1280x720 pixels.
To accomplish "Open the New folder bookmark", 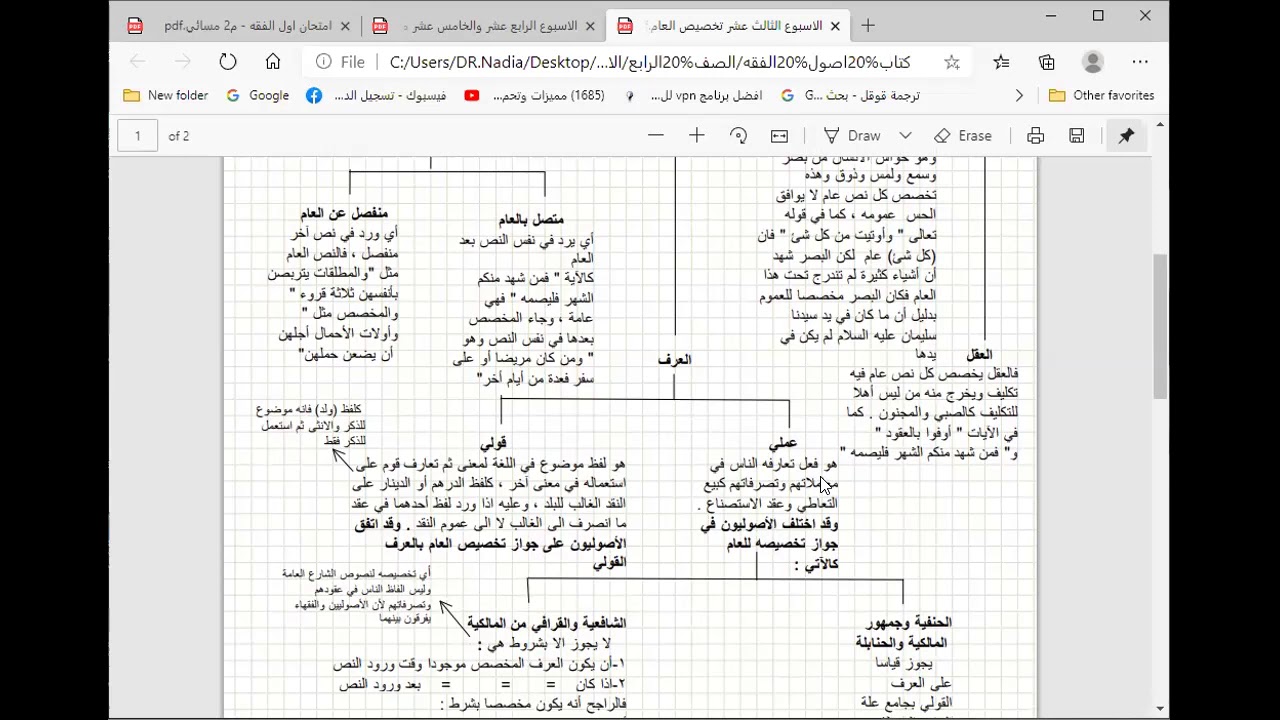I will (x=166, y=96).
